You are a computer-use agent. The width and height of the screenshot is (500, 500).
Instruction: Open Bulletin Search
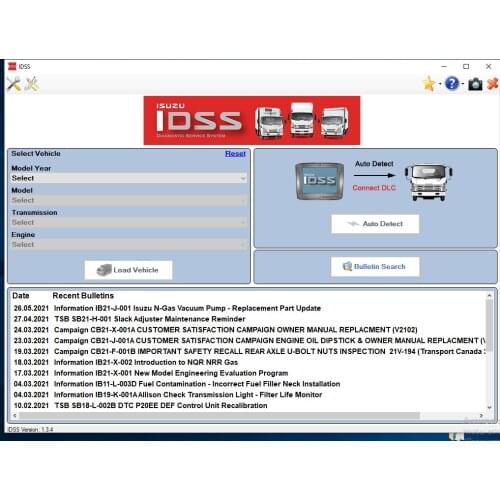375,266
